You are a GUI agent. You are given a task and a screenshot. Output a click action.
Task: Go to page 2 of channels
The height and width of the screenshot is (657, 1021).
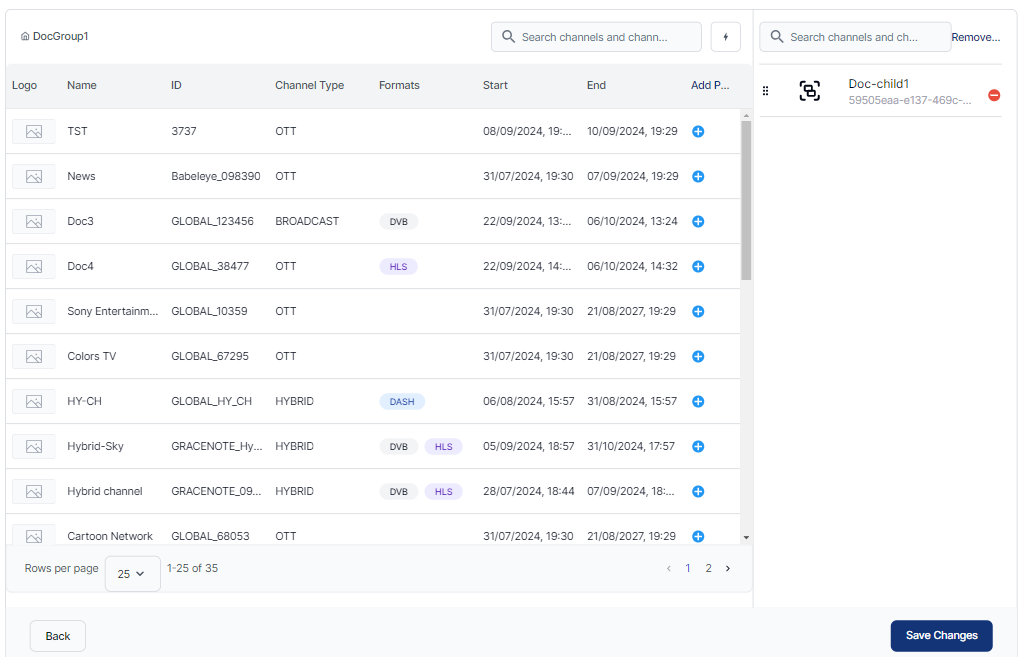point(708,568)
